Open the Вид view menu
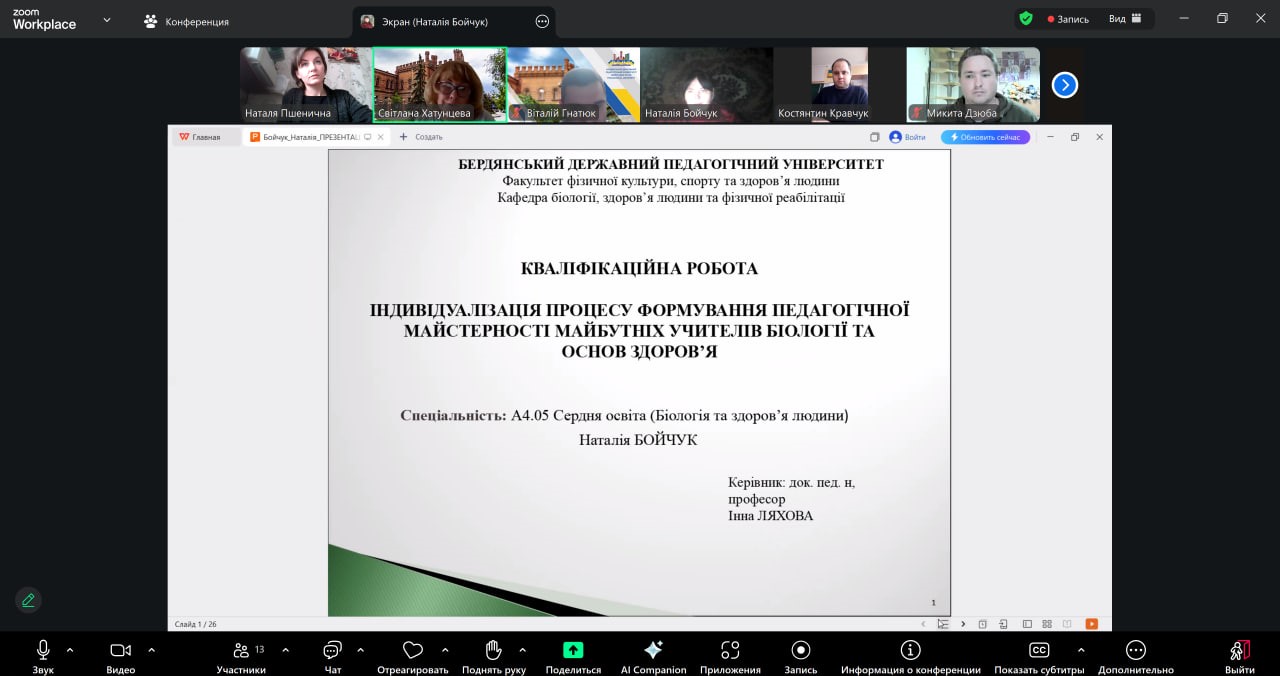This screenshot has width=1280, height=676. tap(1125, 19)
